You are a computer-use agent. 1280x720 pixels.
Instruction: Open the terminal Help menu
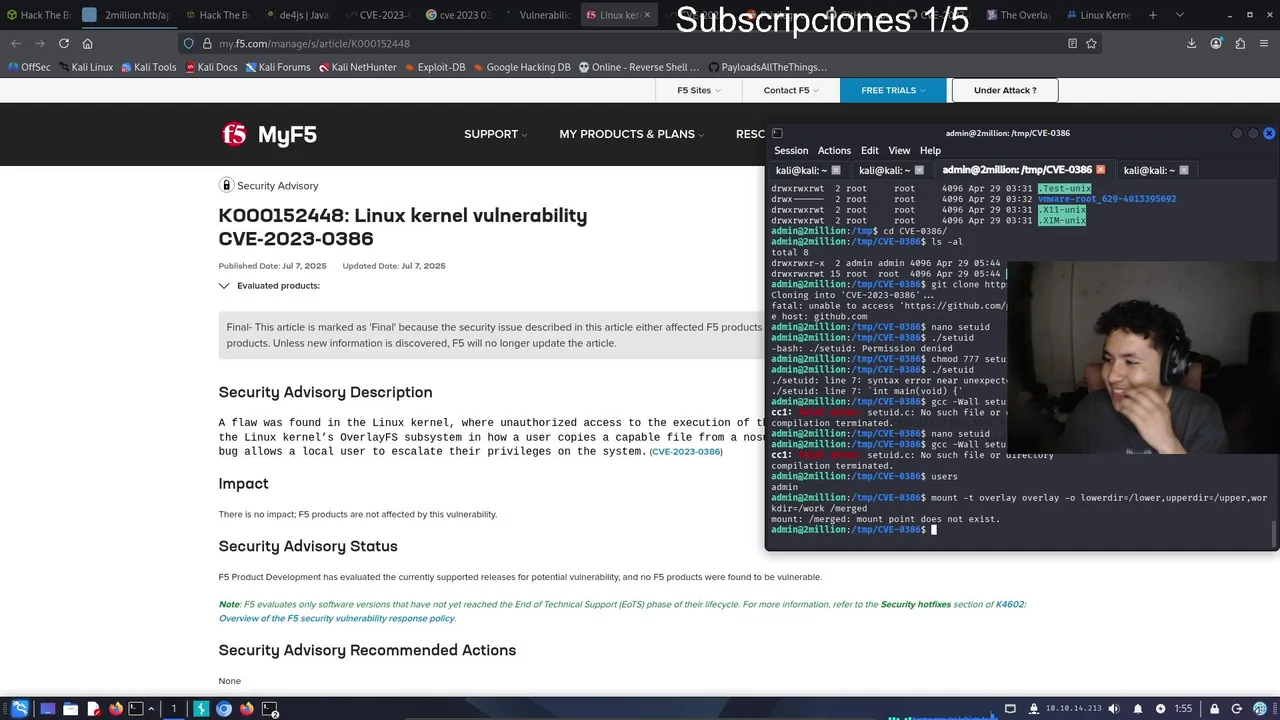click(930, 150)
